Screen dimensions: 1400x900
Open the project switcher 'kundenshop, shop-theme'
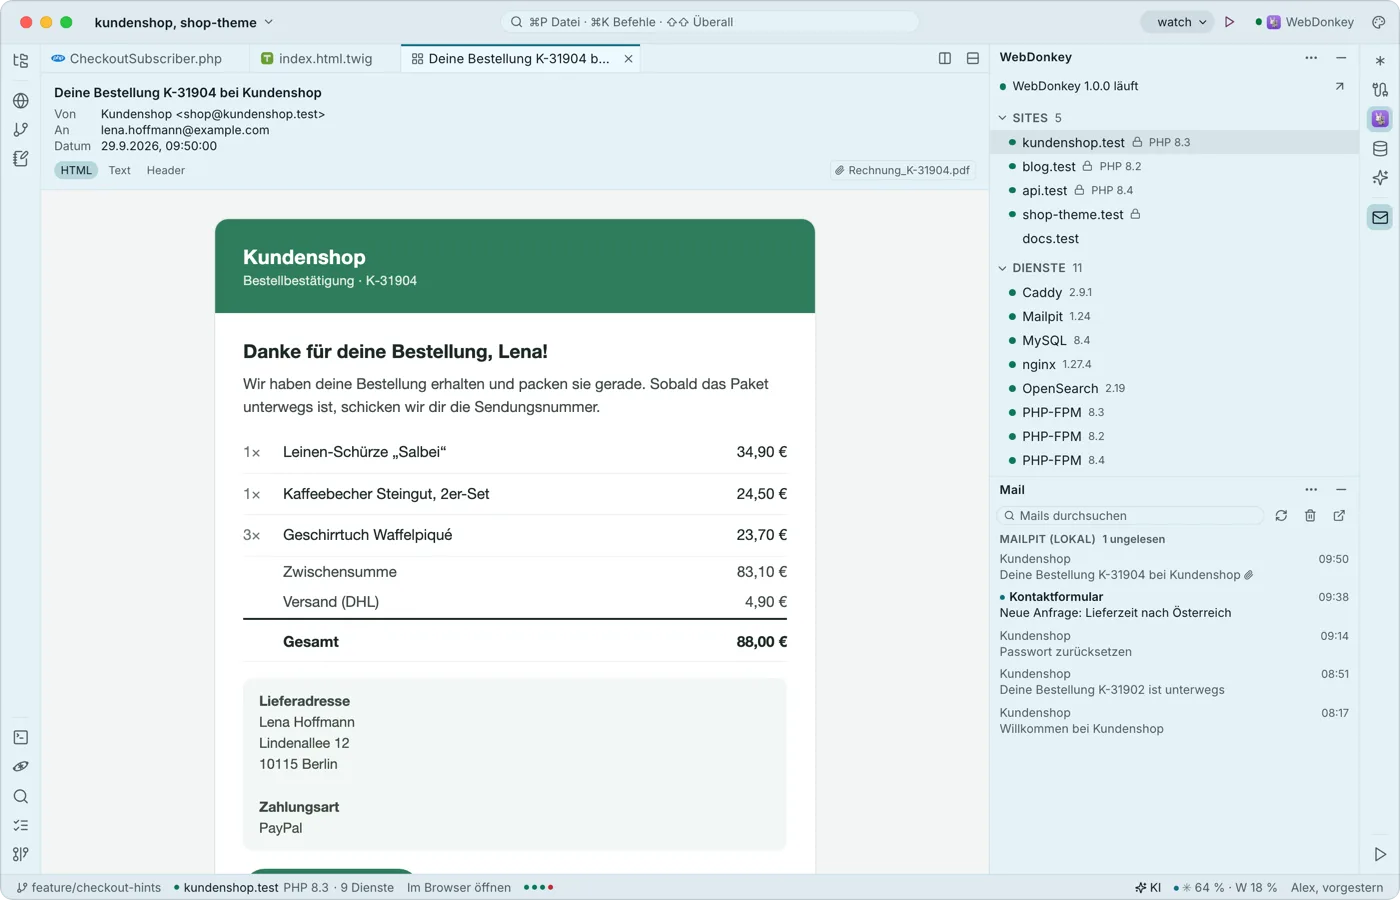coord(184,22)
